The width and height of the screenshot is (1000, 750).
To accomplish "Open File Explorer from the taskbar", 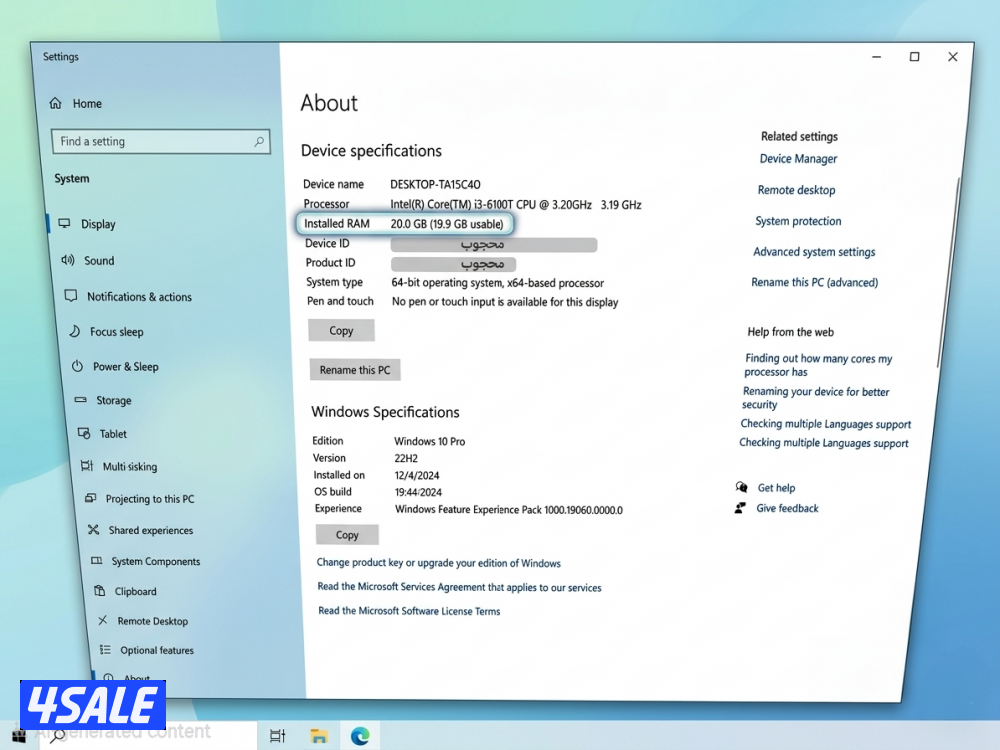I will tap(318, 735).
